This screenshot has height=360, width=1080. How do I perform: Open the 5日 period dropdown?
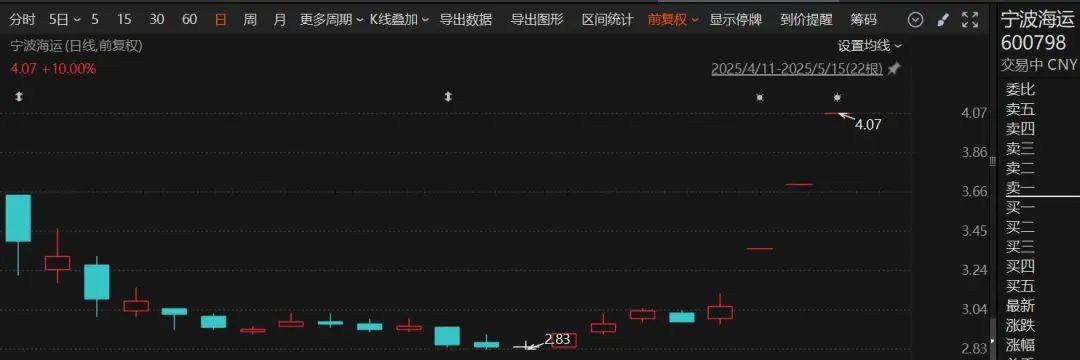click(65, 20)
